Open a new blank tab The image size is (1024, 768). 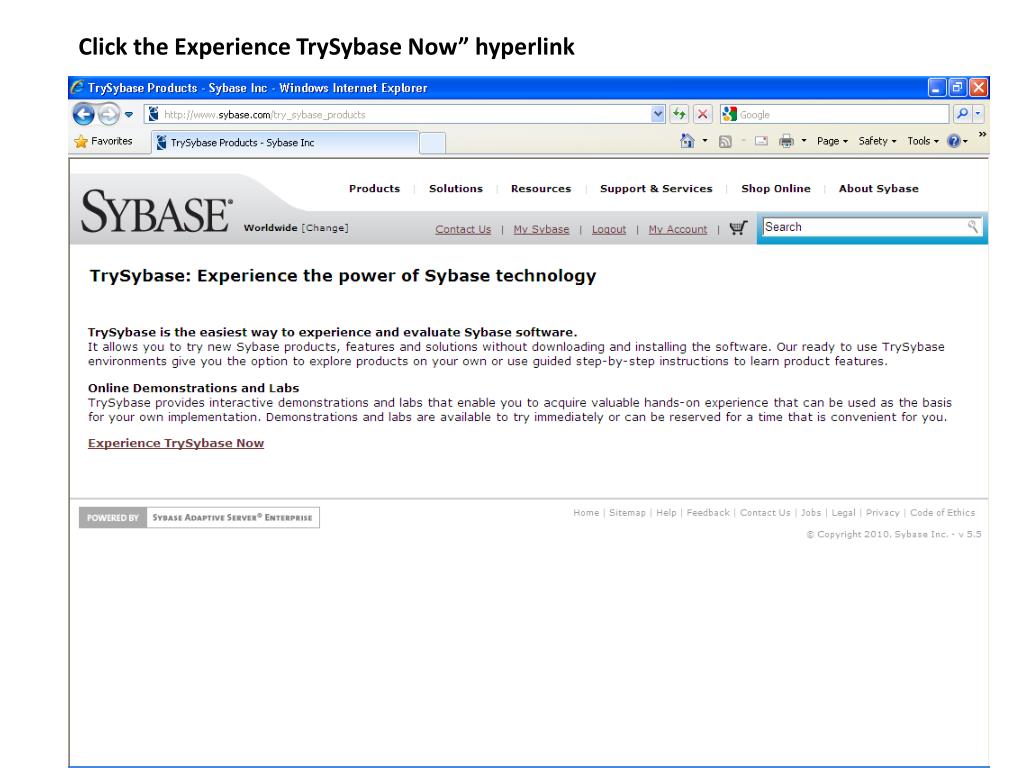coord(432,143)
